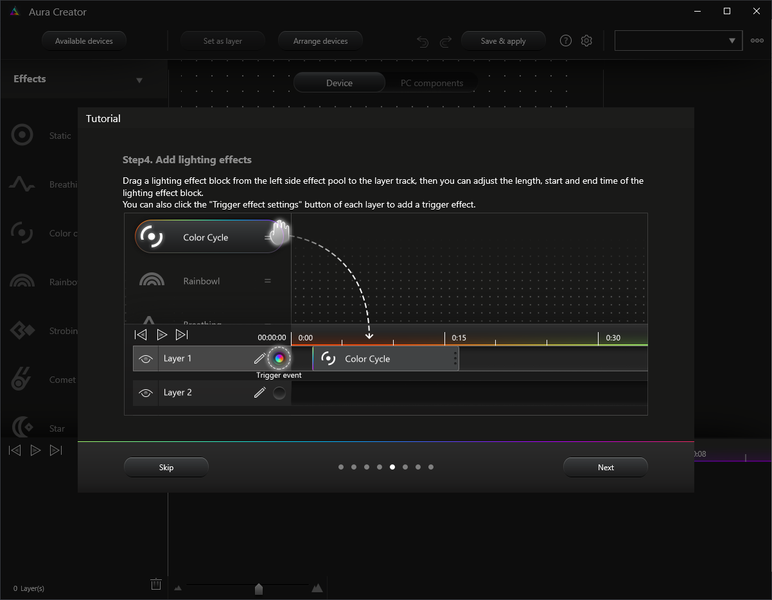Click the Layer 2 name label

177,392
